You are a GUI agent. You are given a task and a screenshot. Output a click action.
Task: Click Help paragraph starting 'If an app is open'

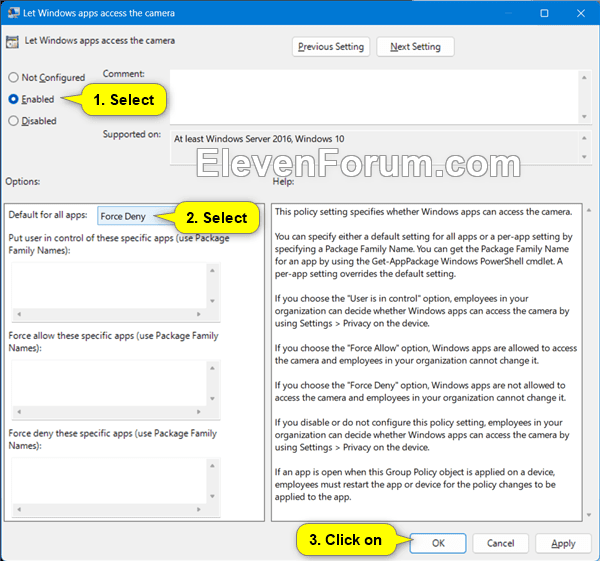coord(415,484)
